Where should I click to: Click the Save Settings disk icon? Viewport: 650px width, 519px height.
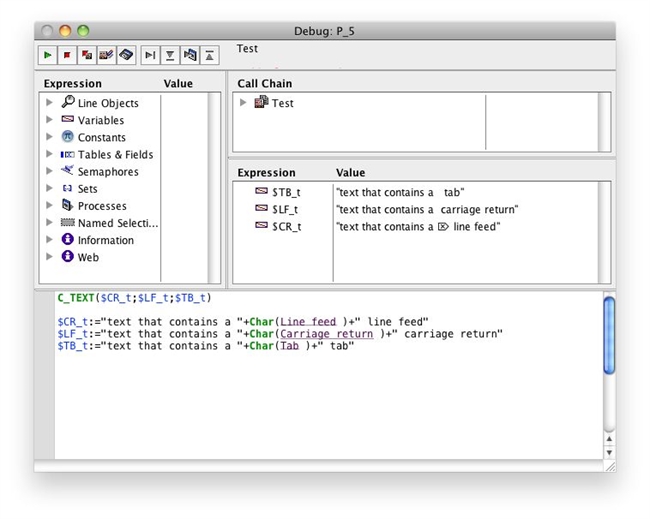click(x=126, y=55)
